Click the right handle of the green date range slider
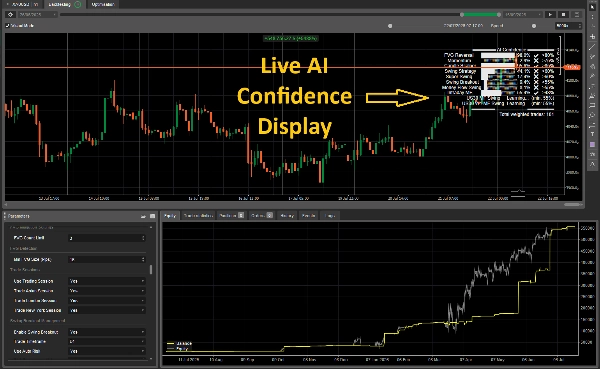The image size is (600, 369). (x=499, y=15)
